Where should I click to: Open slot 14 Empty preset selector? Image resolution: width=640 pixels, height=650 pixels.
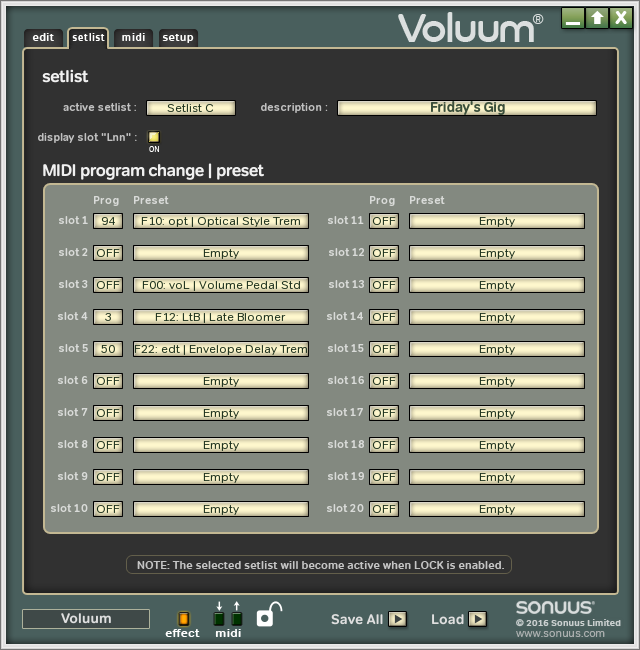pyautogui.click(x=497, y=317)
